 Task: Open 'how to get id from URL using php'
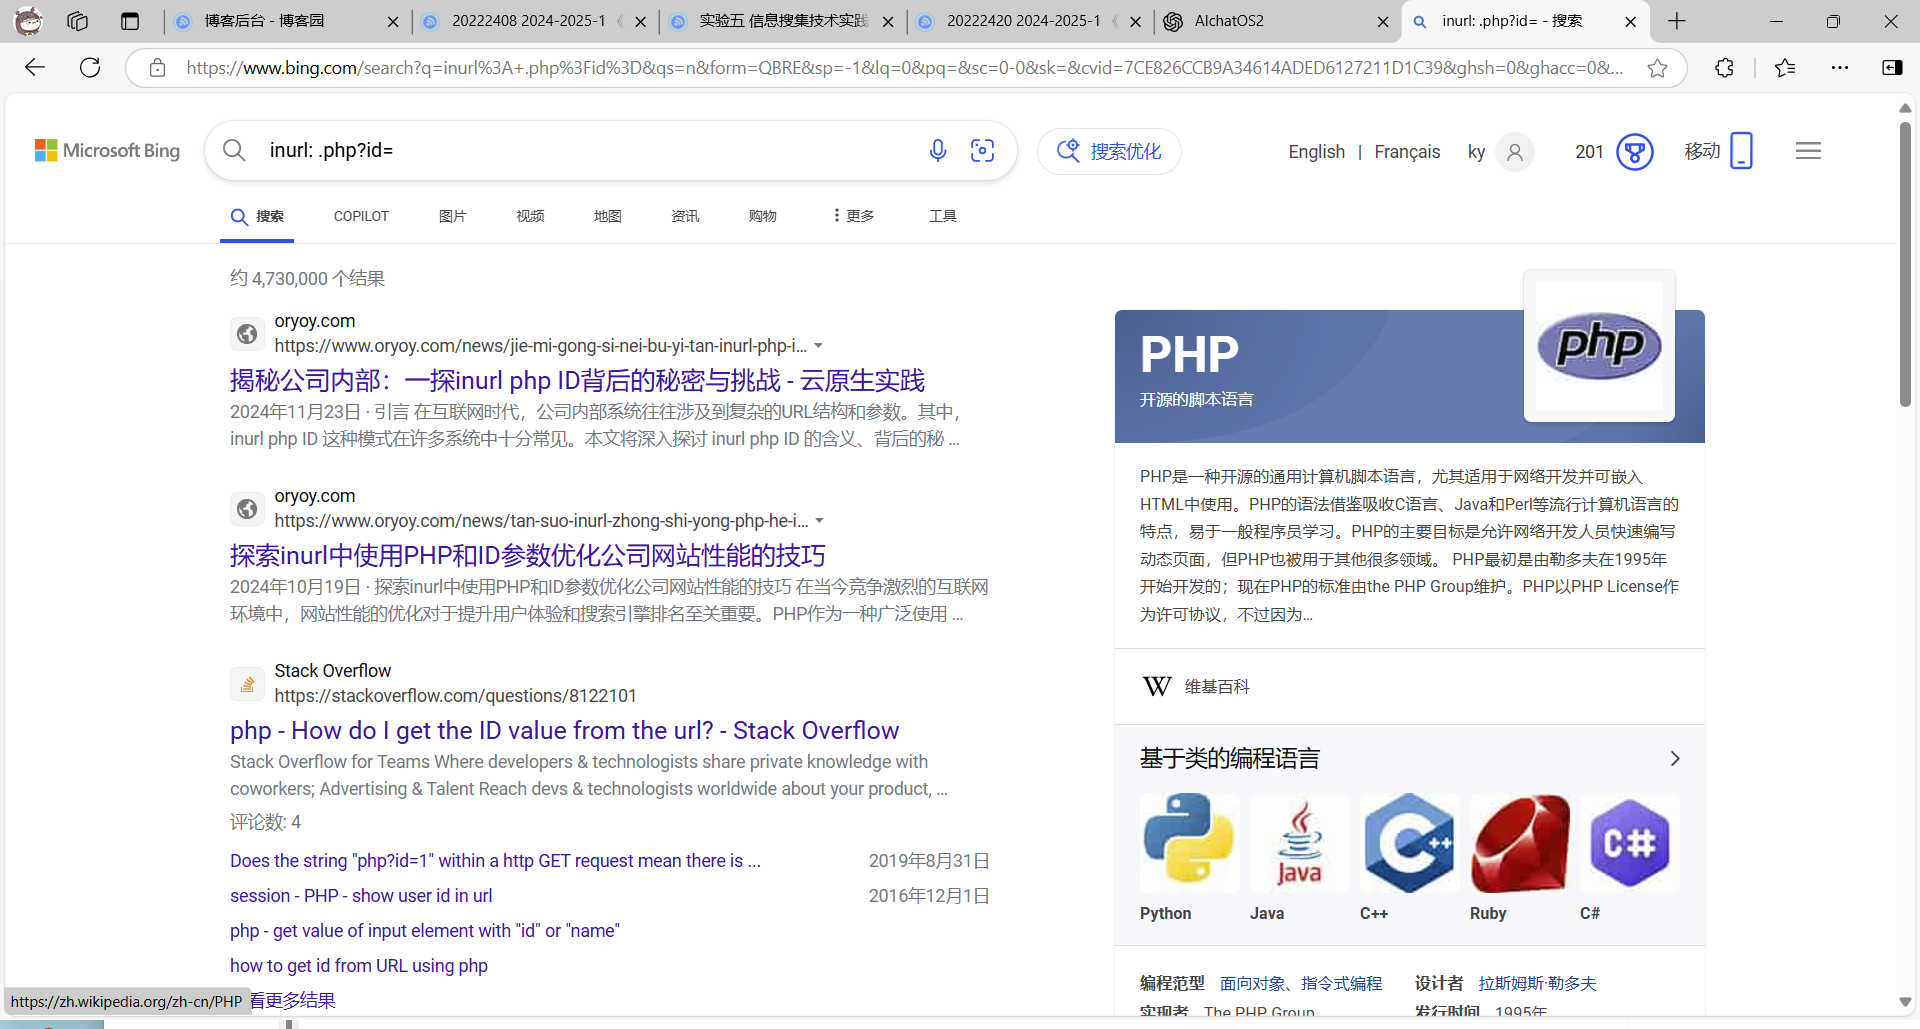coord(359,966)
